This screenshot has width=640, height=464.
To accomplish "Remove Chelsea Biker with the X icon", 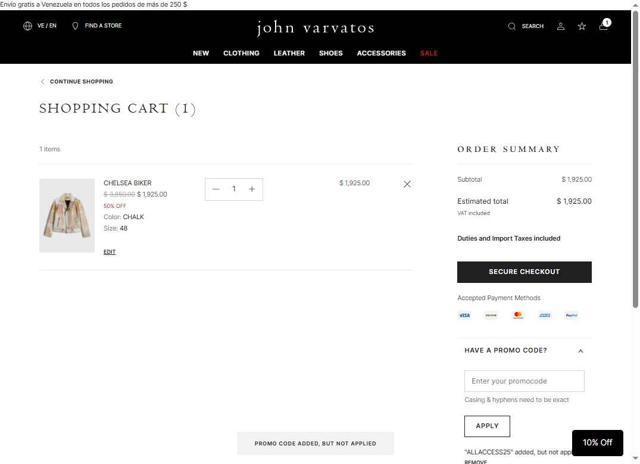I will [407, 184].
